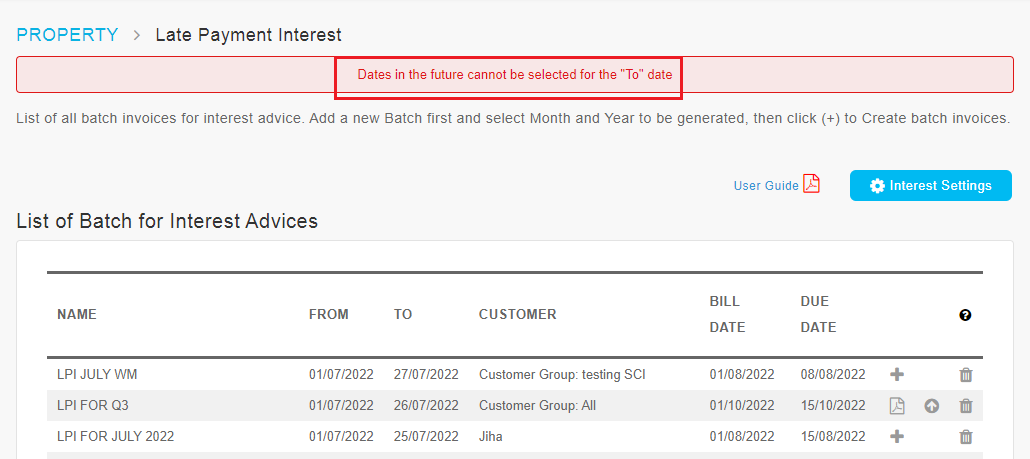The width and height of the screenshot is (1030, 459).
Task: Click the help question mark icon in table header
Action: tap(965, 315)
